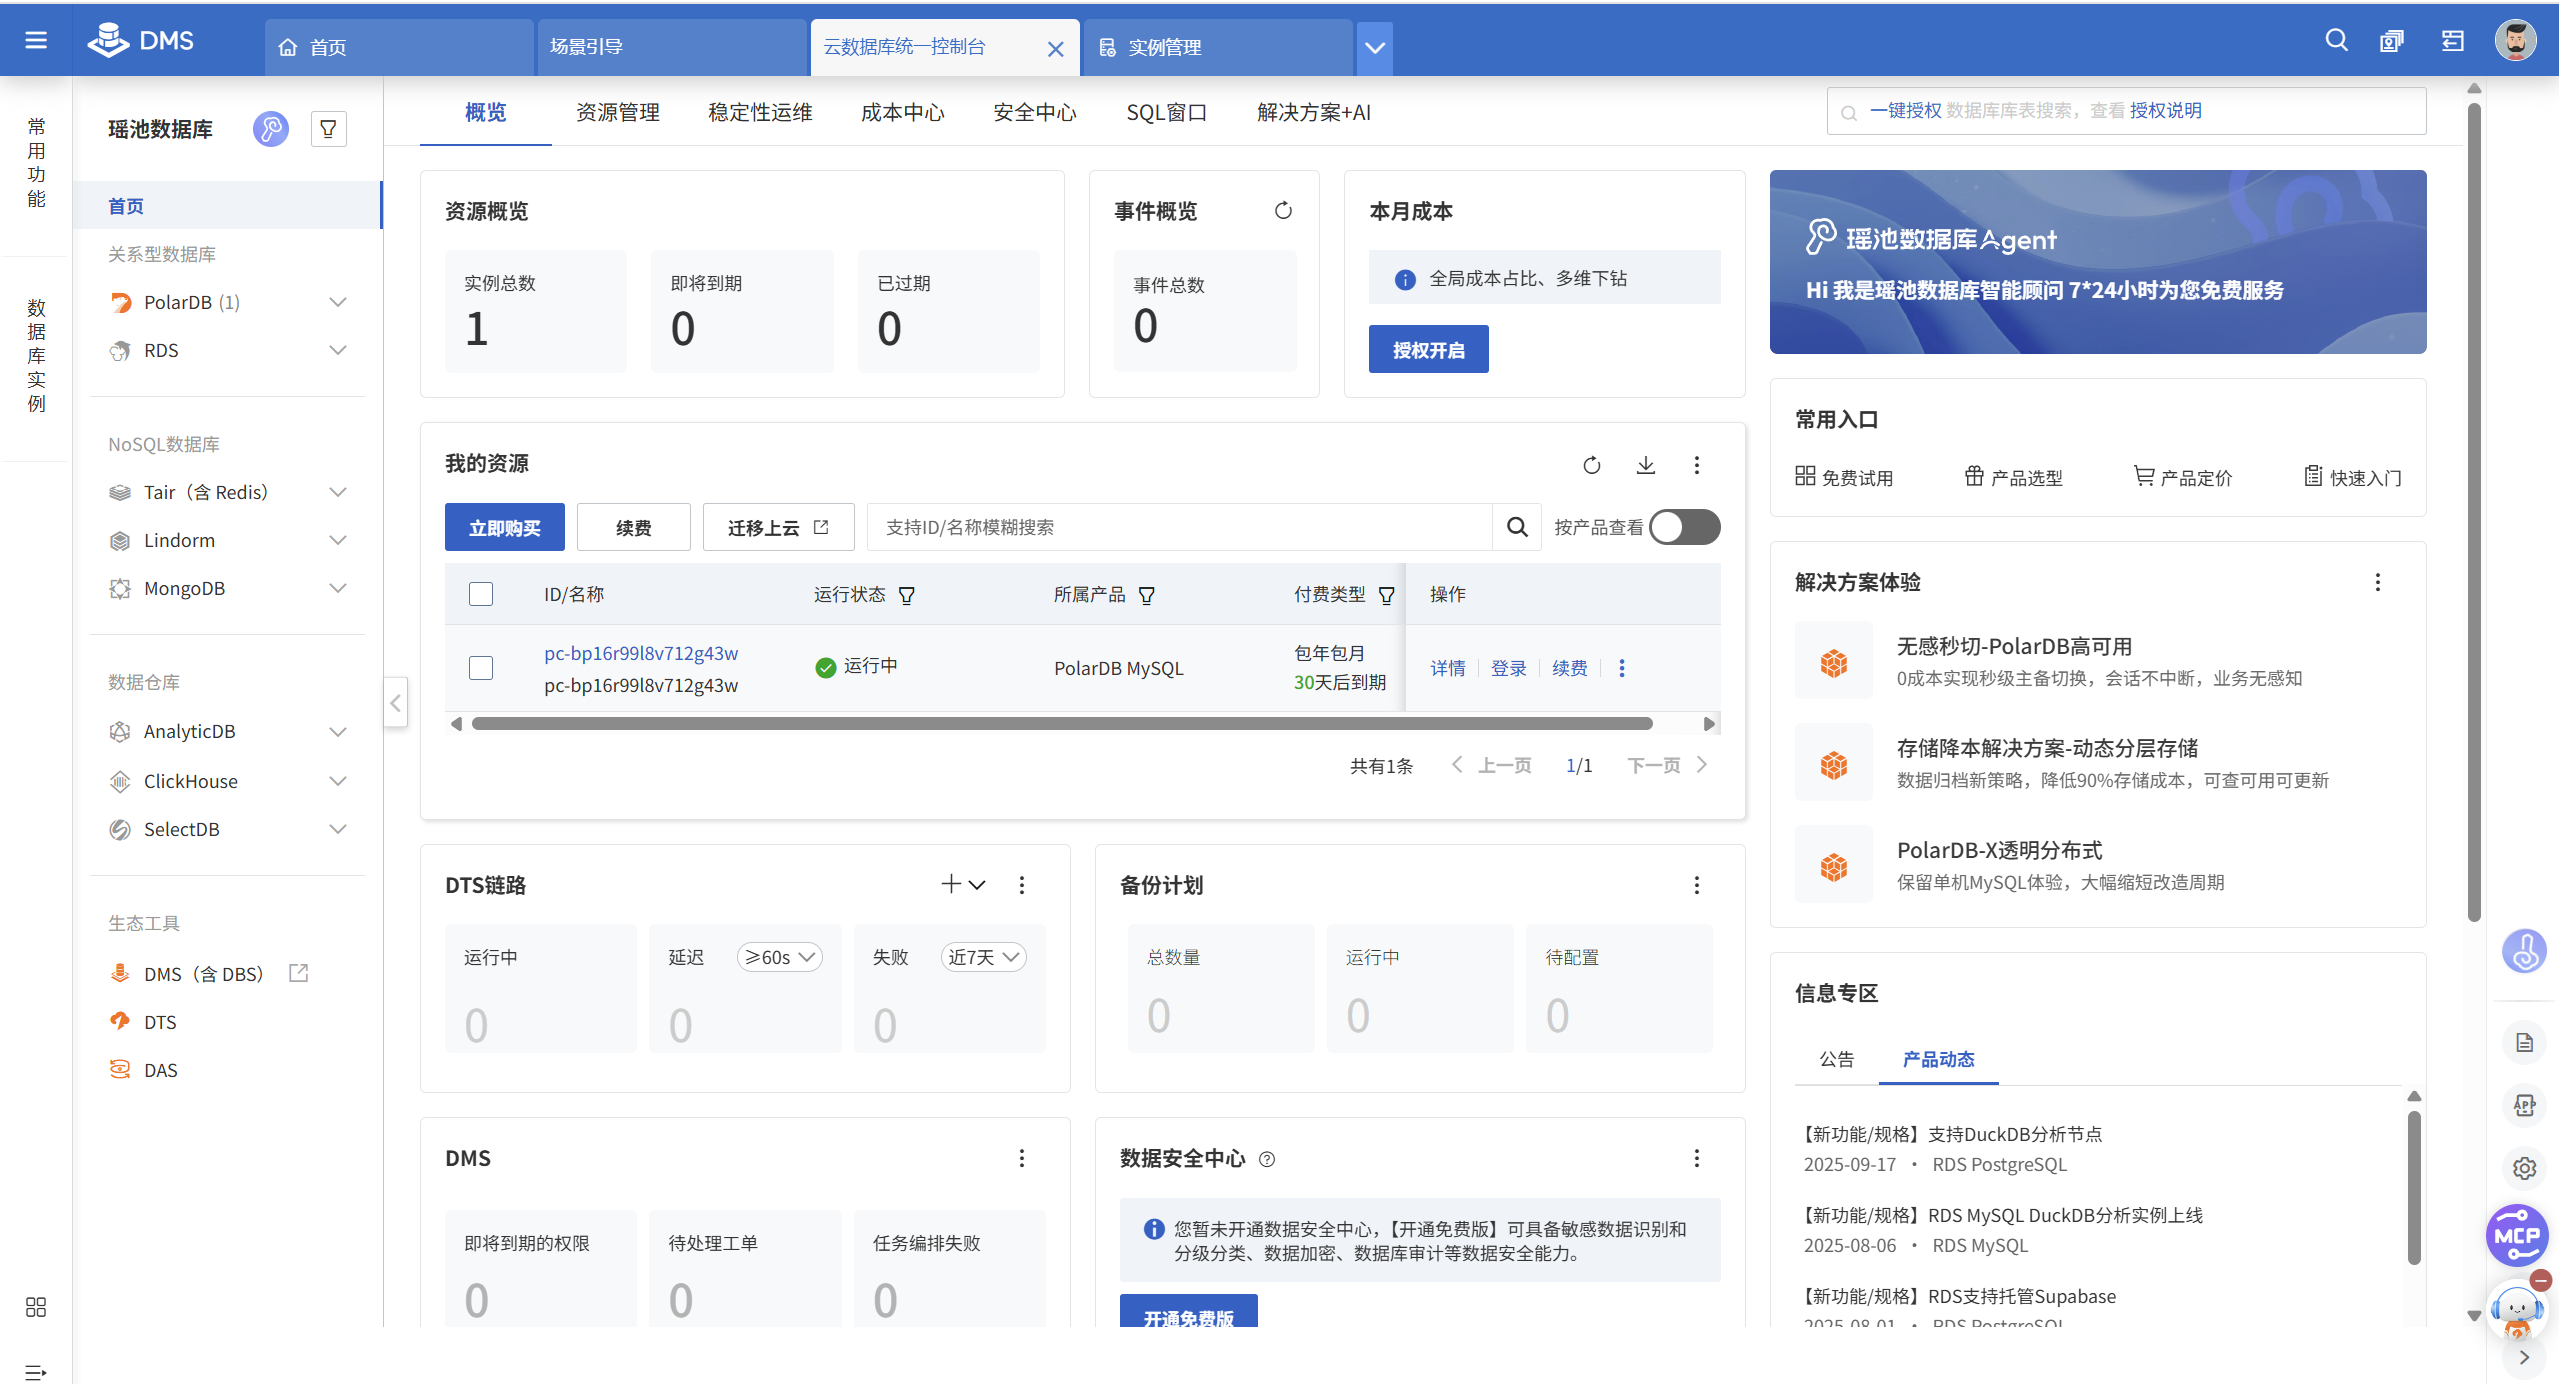This screenshot has width=2559, height=1384.
Task: Expand the Lindorm node
Action: coord(338,540)
